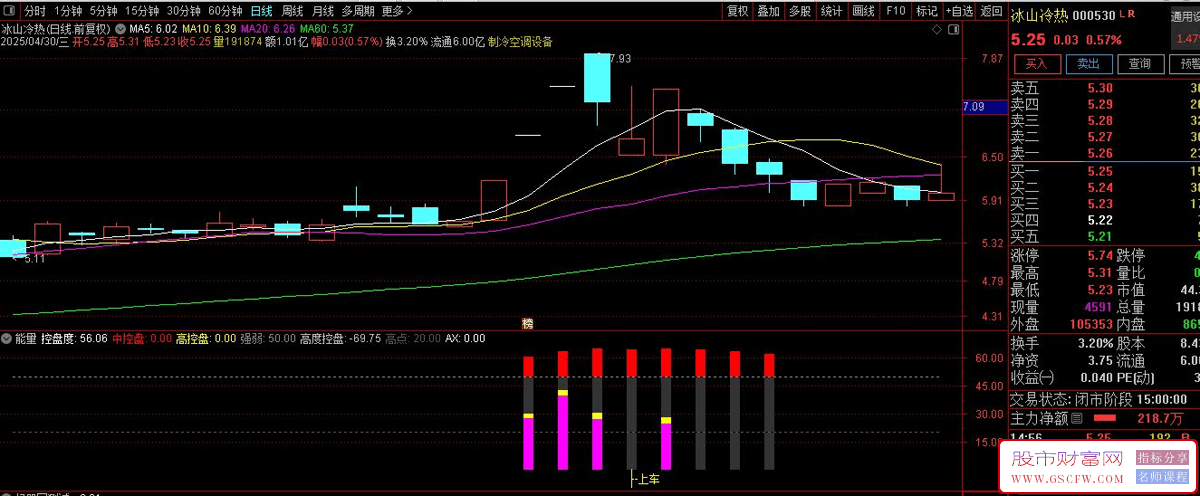
Task: Click the 交易状态 闭市阶段 status row
Action: click(x=1105, y=399)
